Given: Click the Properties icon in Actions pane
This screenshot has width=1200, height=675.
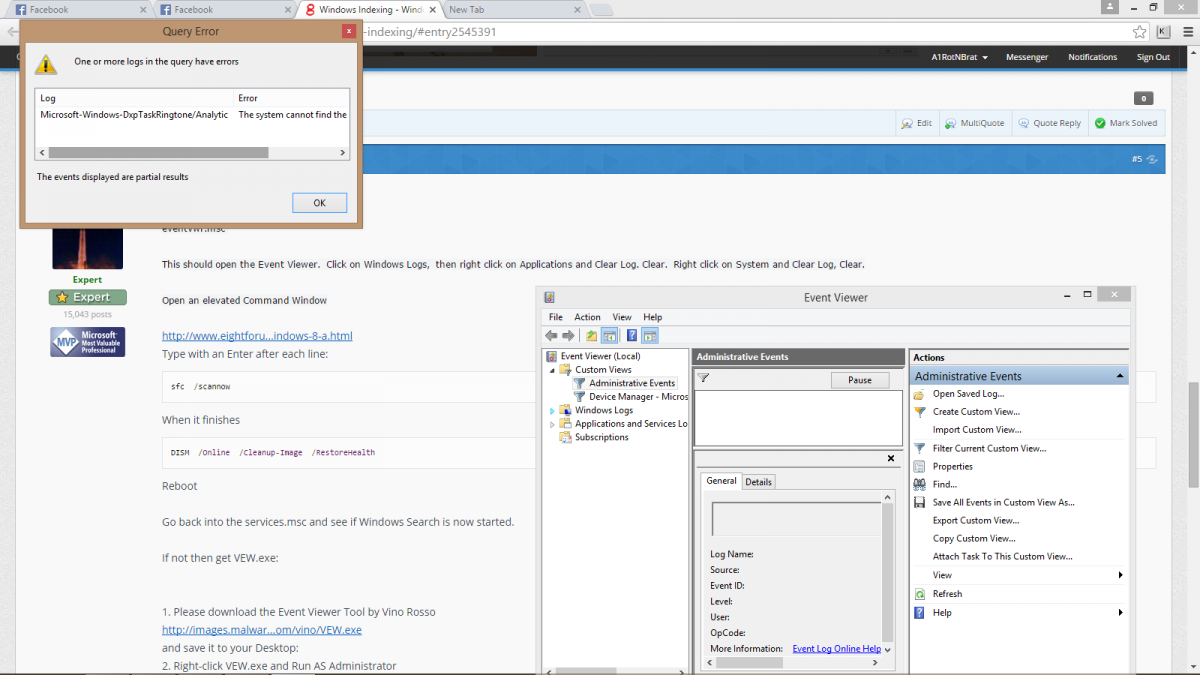Looking at the screenshot, I should tap(920, 466).
